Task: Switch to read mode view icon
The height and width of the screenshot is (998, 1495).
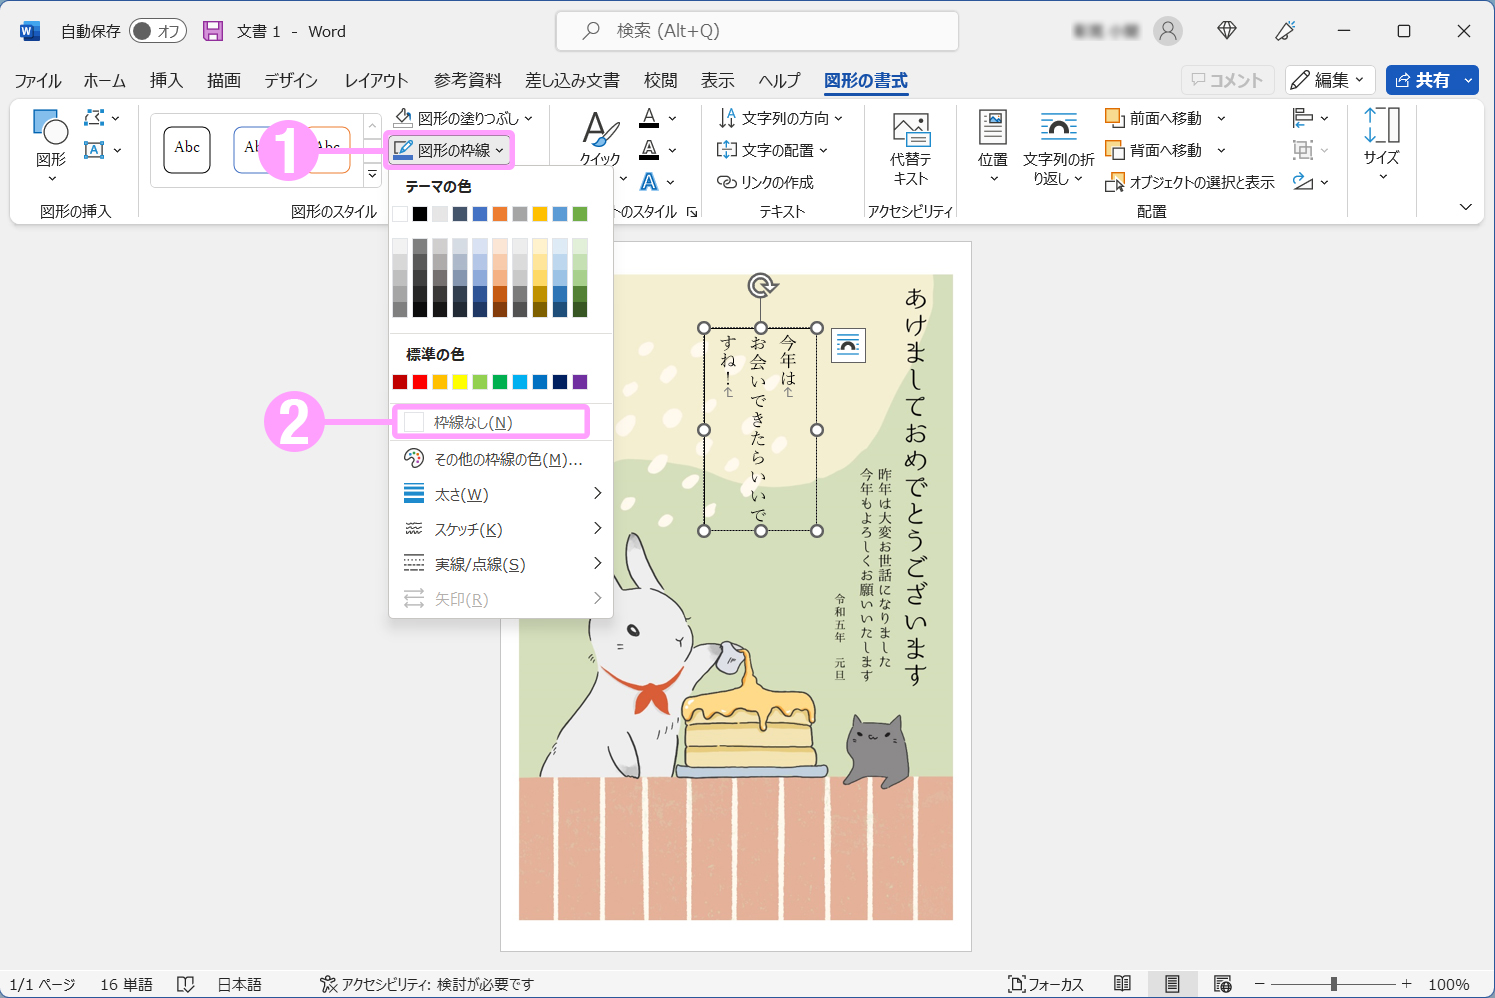Action: tap(1122, 984)
